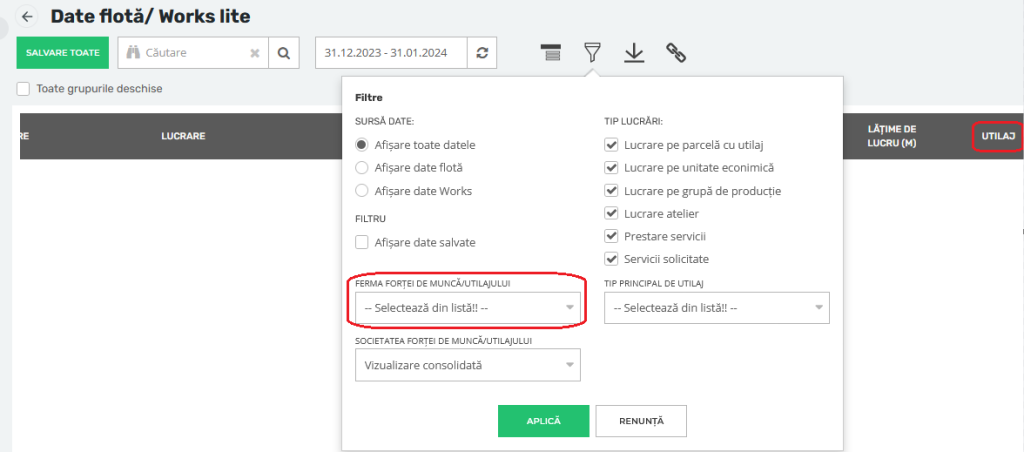Click the back arrow icon

[x=27, y=17]
